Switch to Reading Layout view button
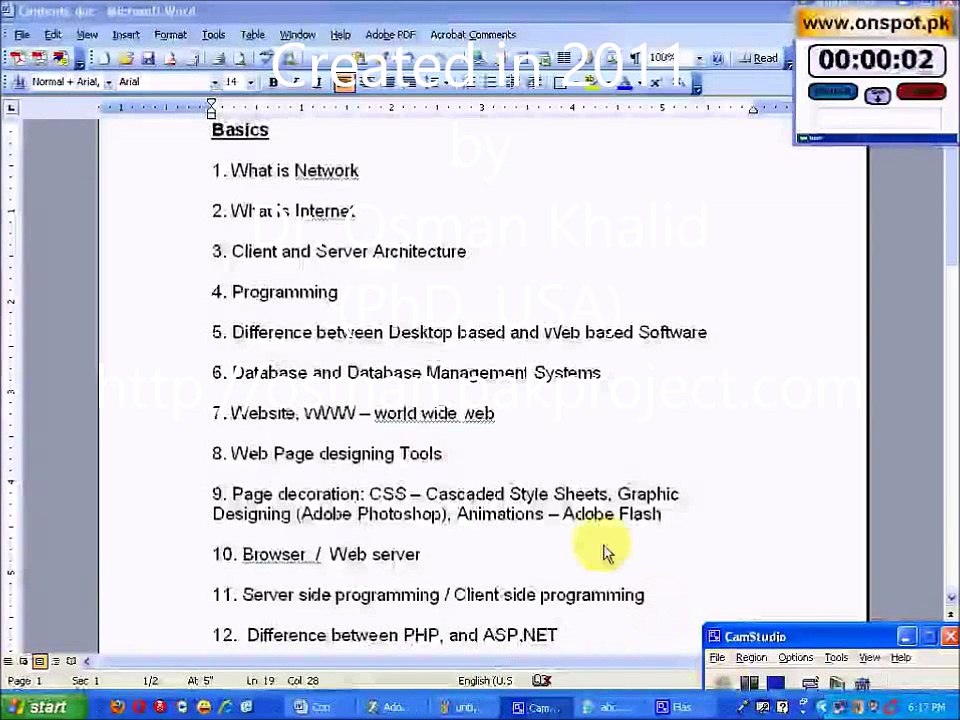The image size is (960, 720). coord(71,661)
